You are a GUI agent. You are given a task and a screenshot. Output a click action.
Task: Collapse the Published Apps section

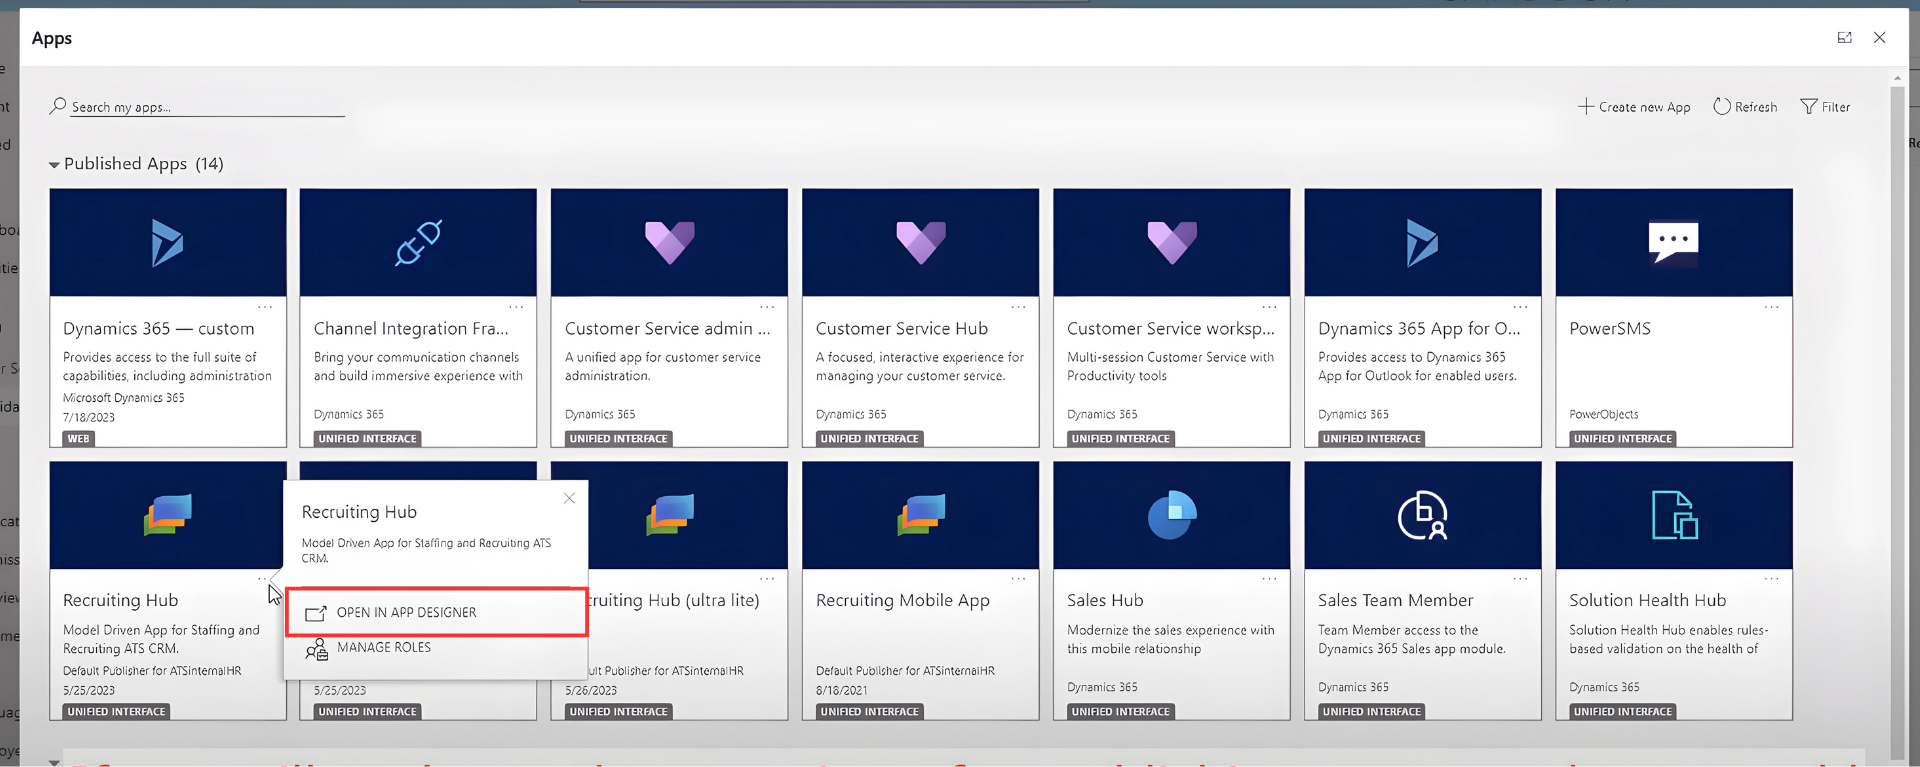(x=54, y=165)
